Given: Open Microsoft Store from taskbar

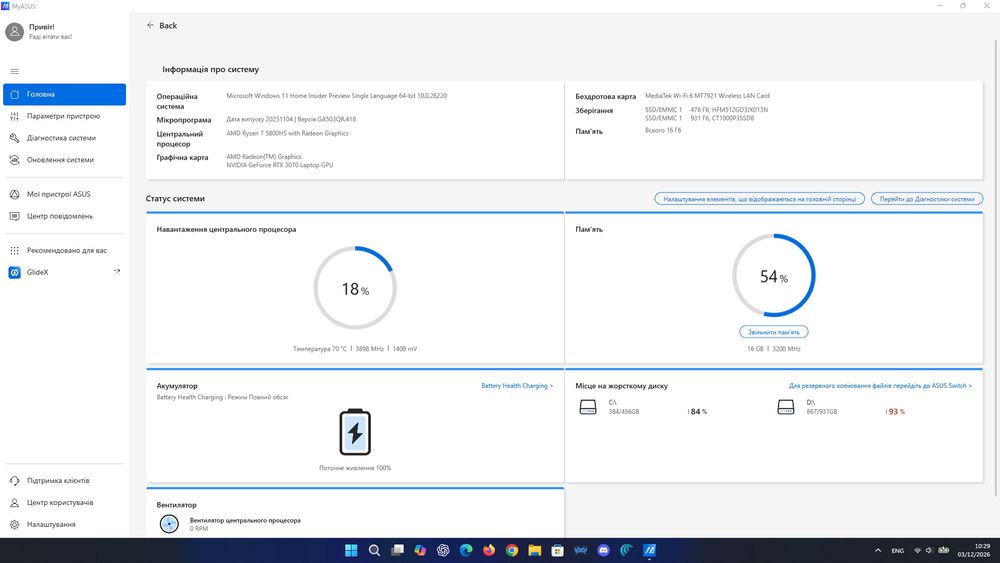Looking at the screenshot, I should (557, 550).
